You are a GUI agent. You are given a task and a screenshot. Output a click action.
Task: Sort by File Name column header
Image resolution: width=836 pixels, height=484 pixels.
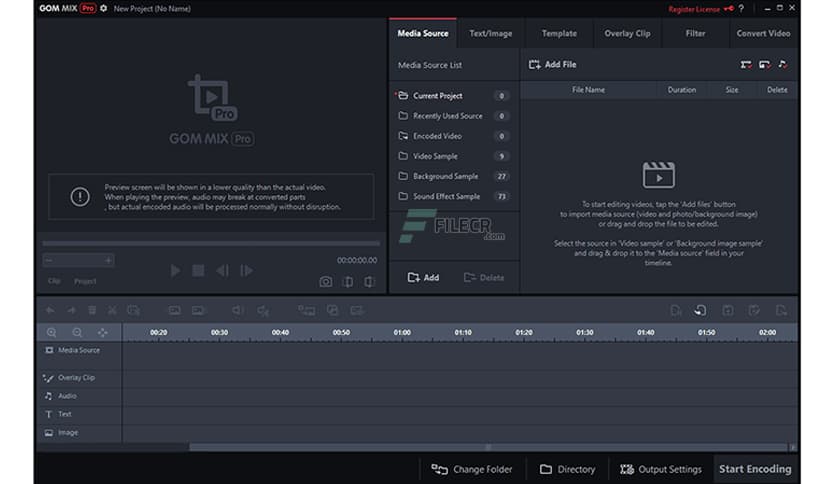(x=588, y=90)
